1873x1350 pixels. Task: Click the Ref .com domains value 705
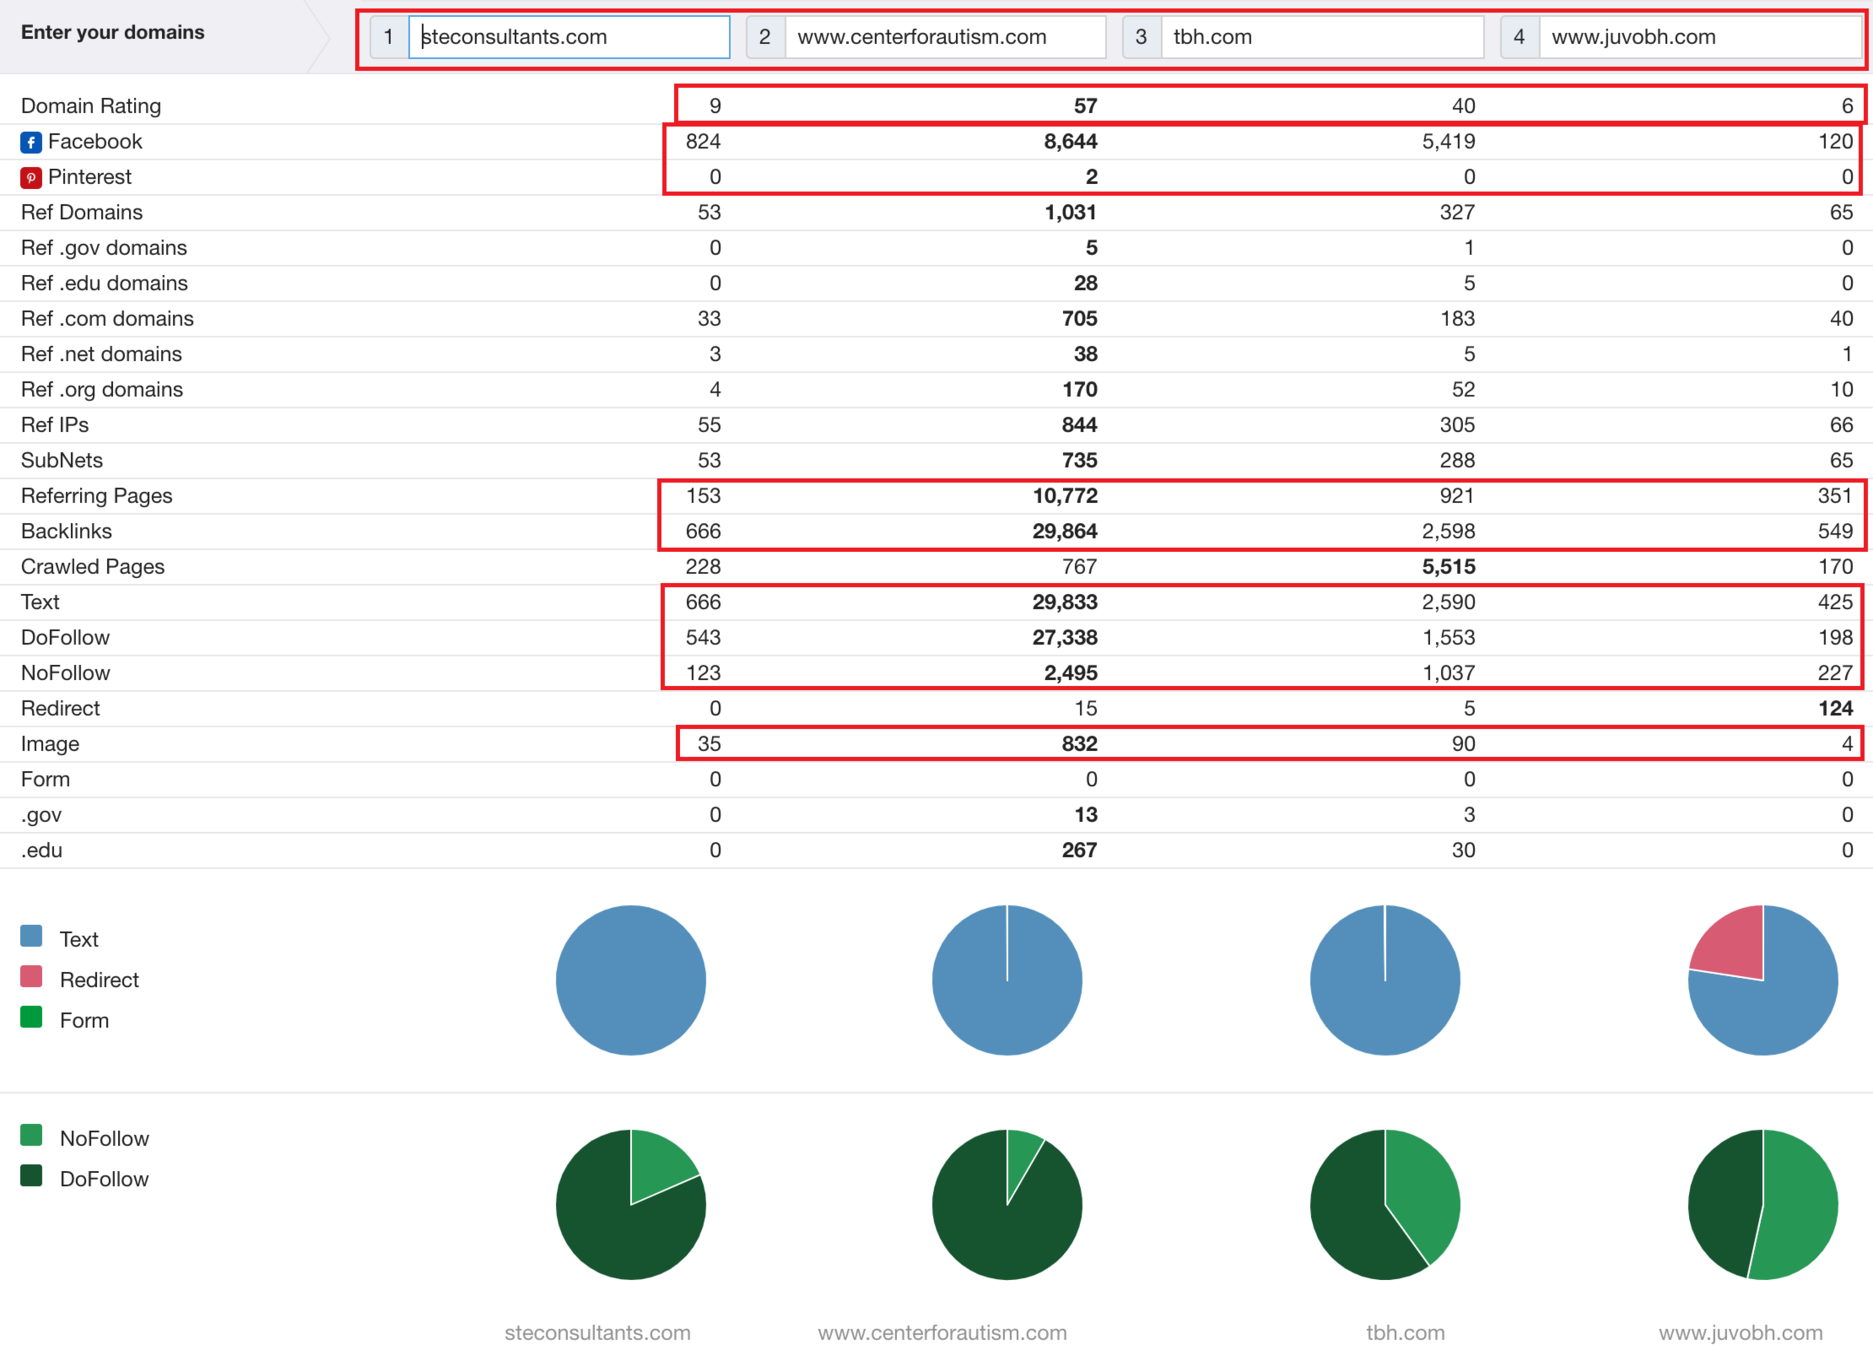[1079, 319]
